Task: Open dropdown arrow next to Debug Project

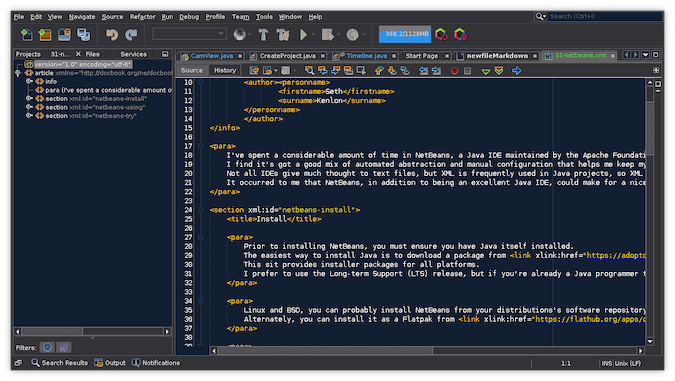Action: click(338, 34)
